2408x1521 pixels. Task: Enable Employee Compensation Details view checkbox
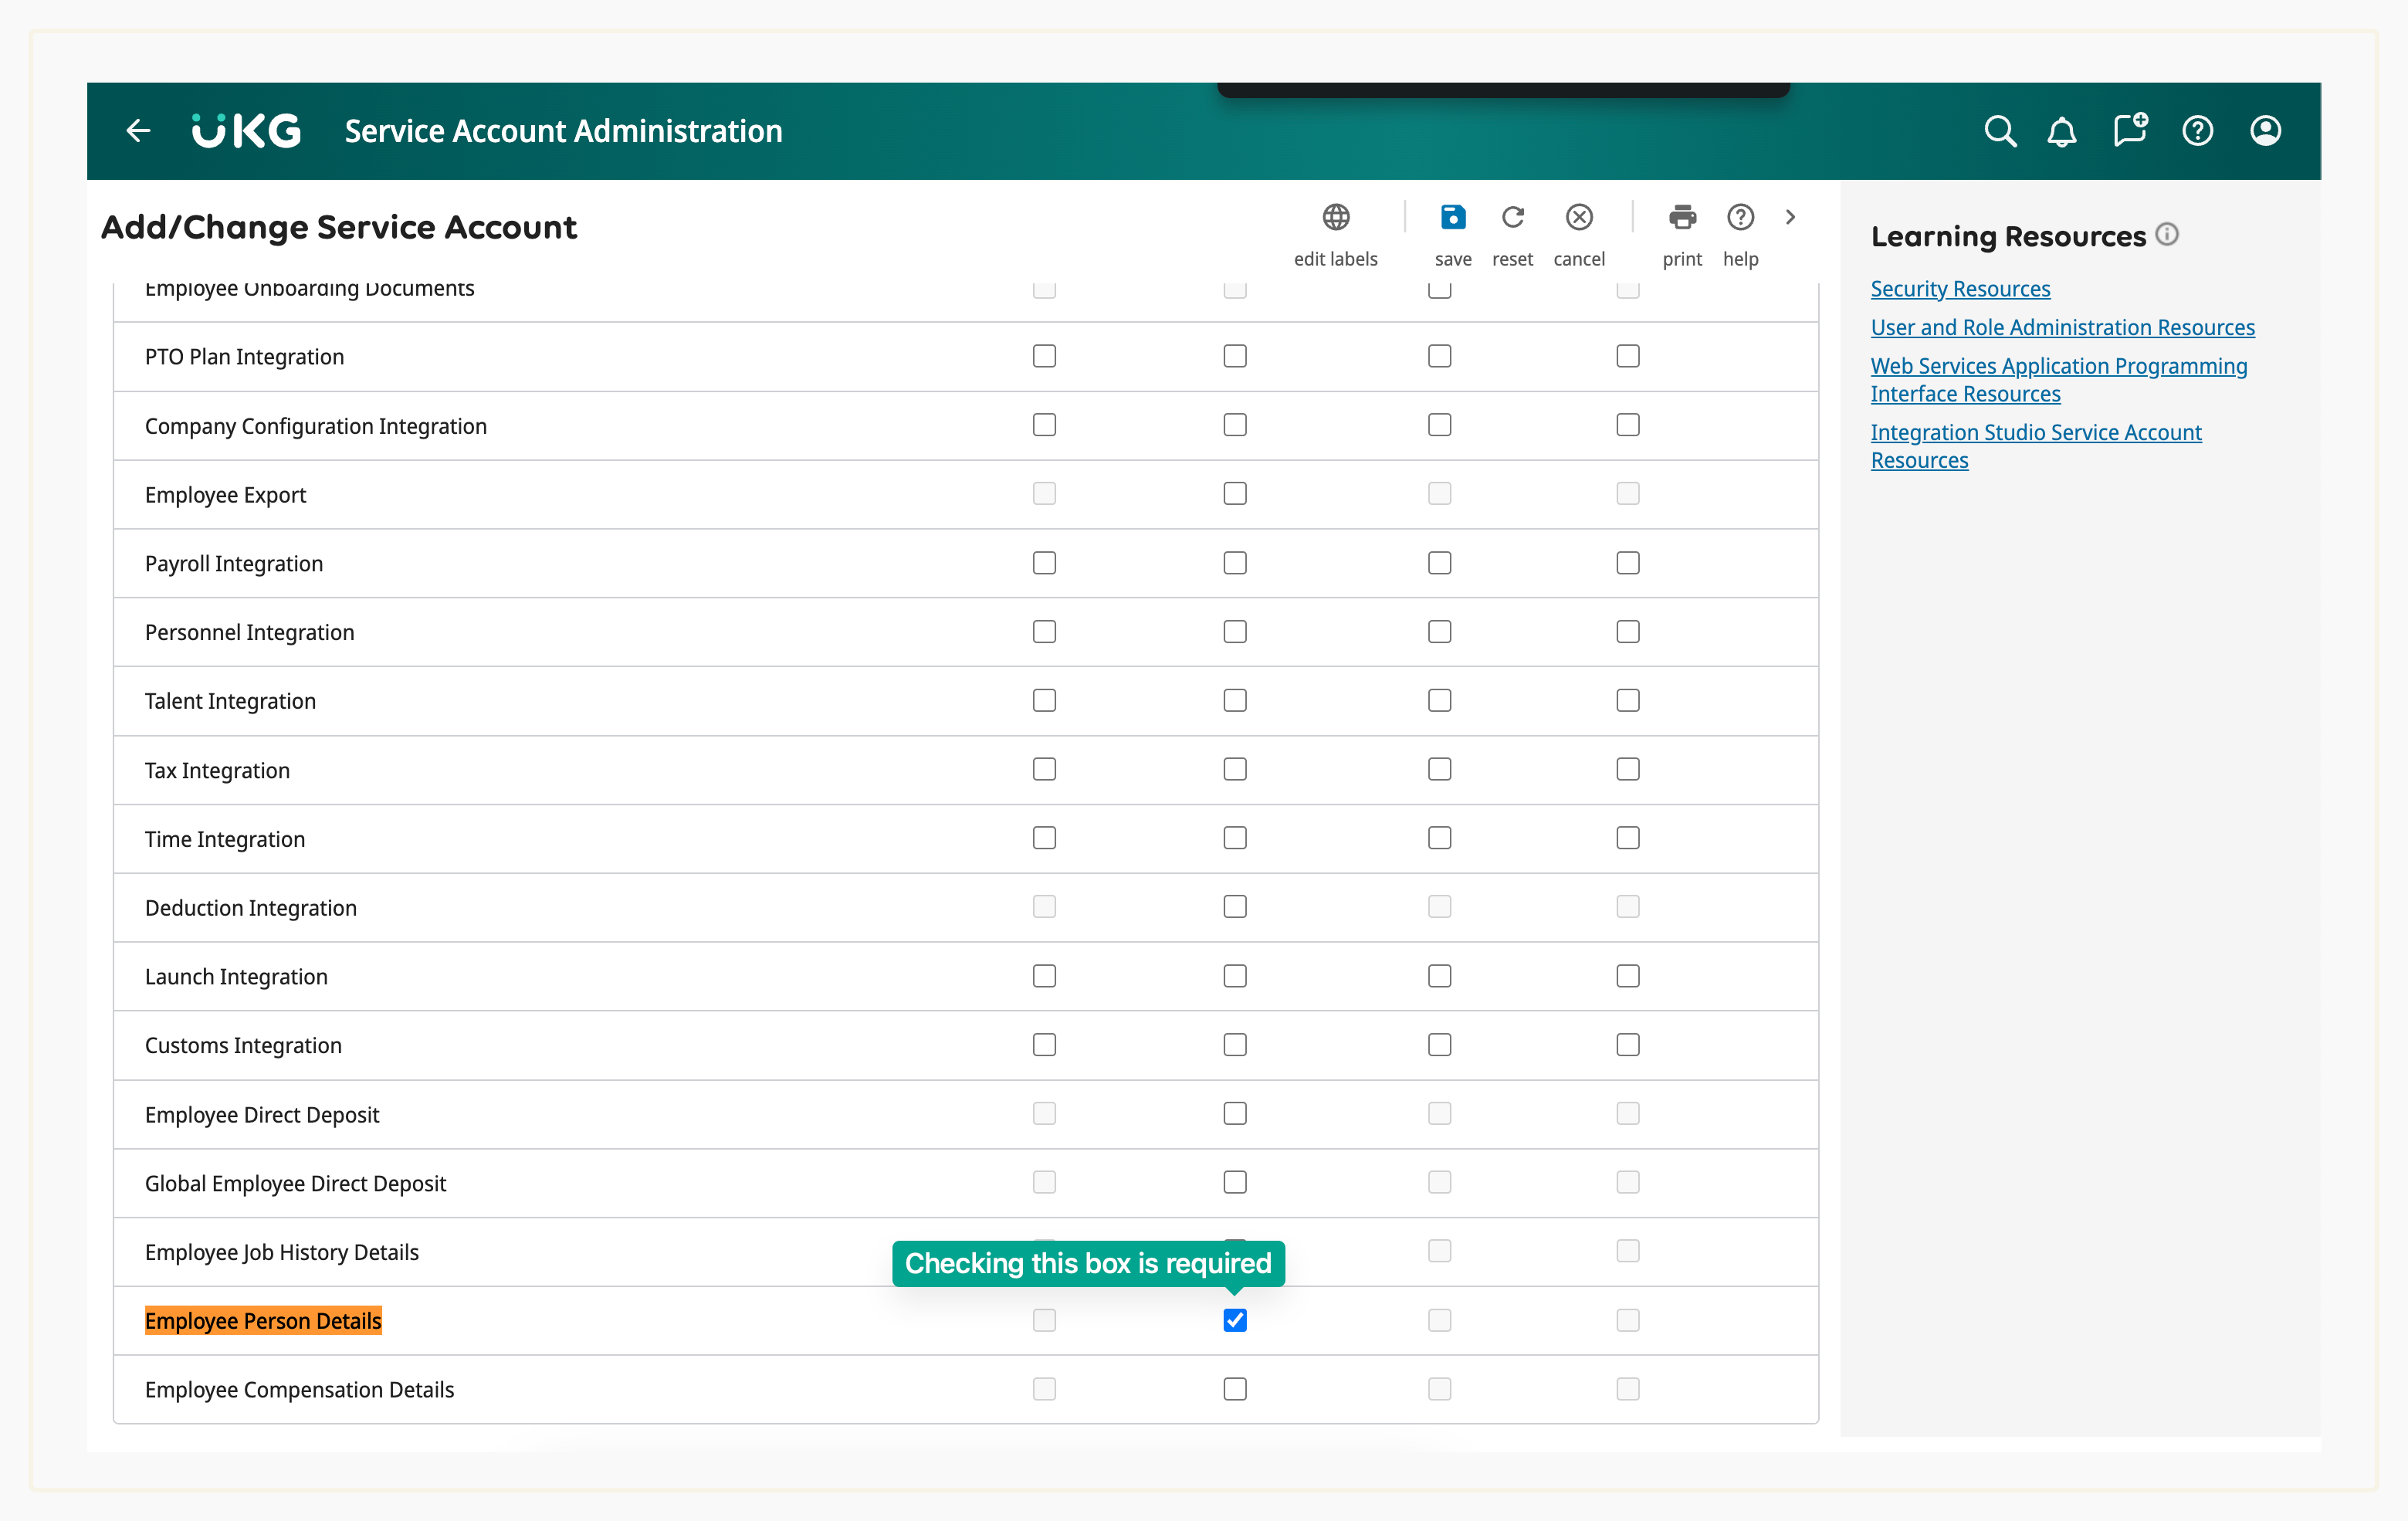(x=1235, y=1389)
